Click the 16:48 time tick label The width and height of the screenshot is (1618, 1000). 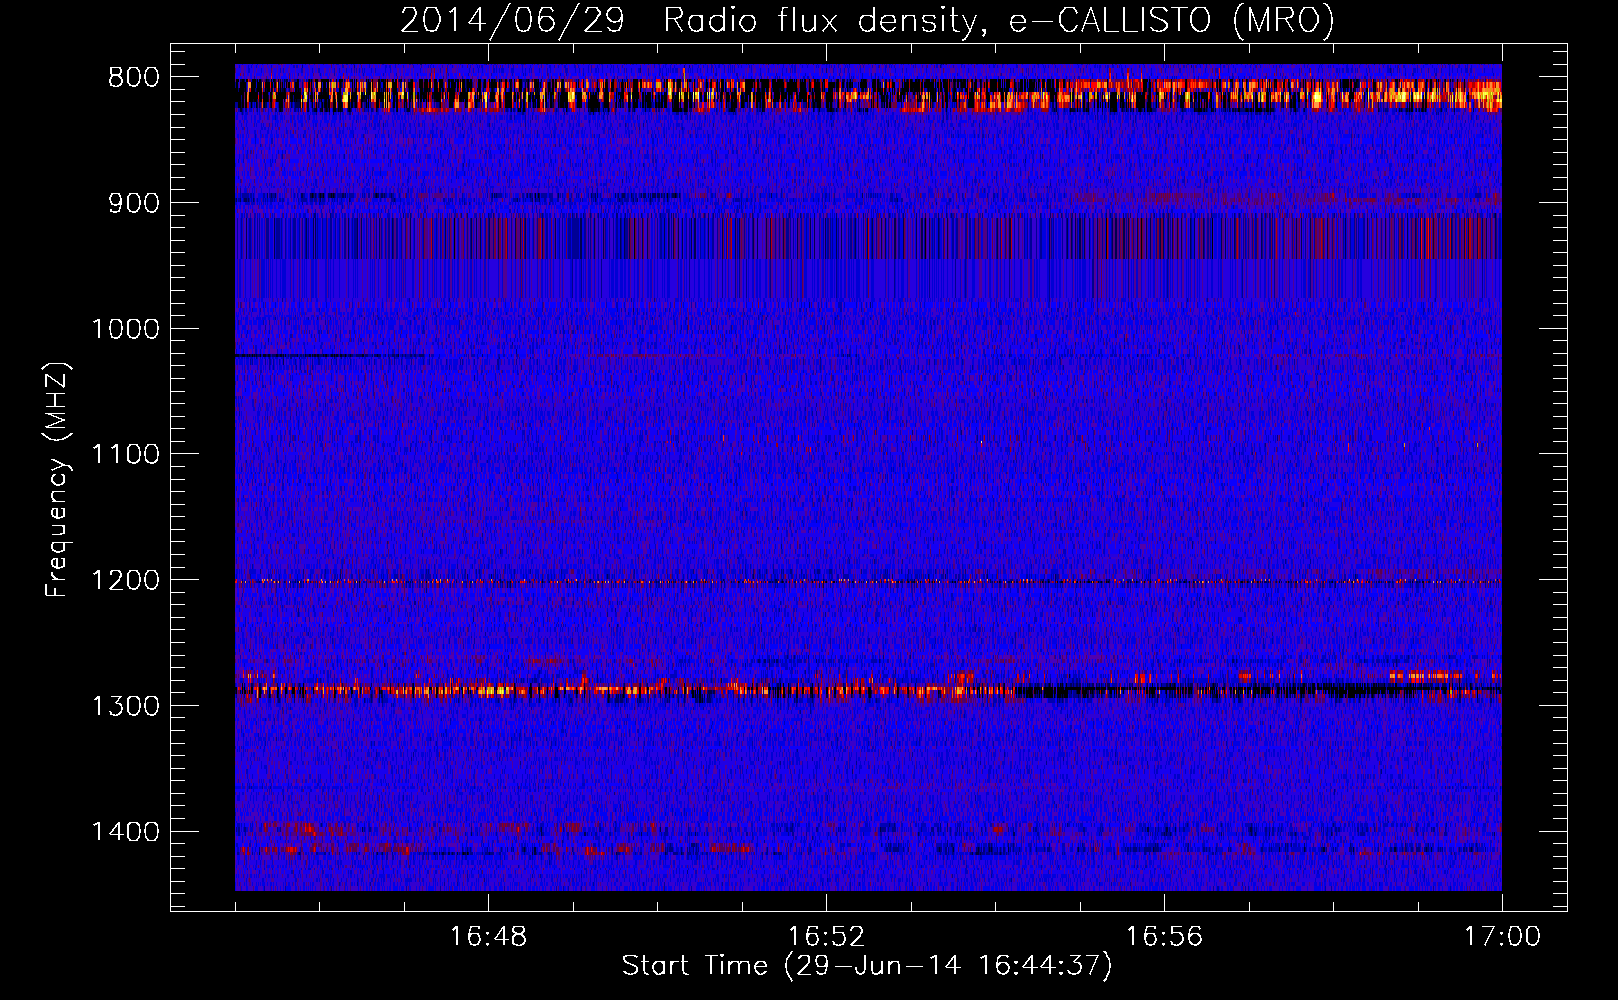tap(488, 937)
